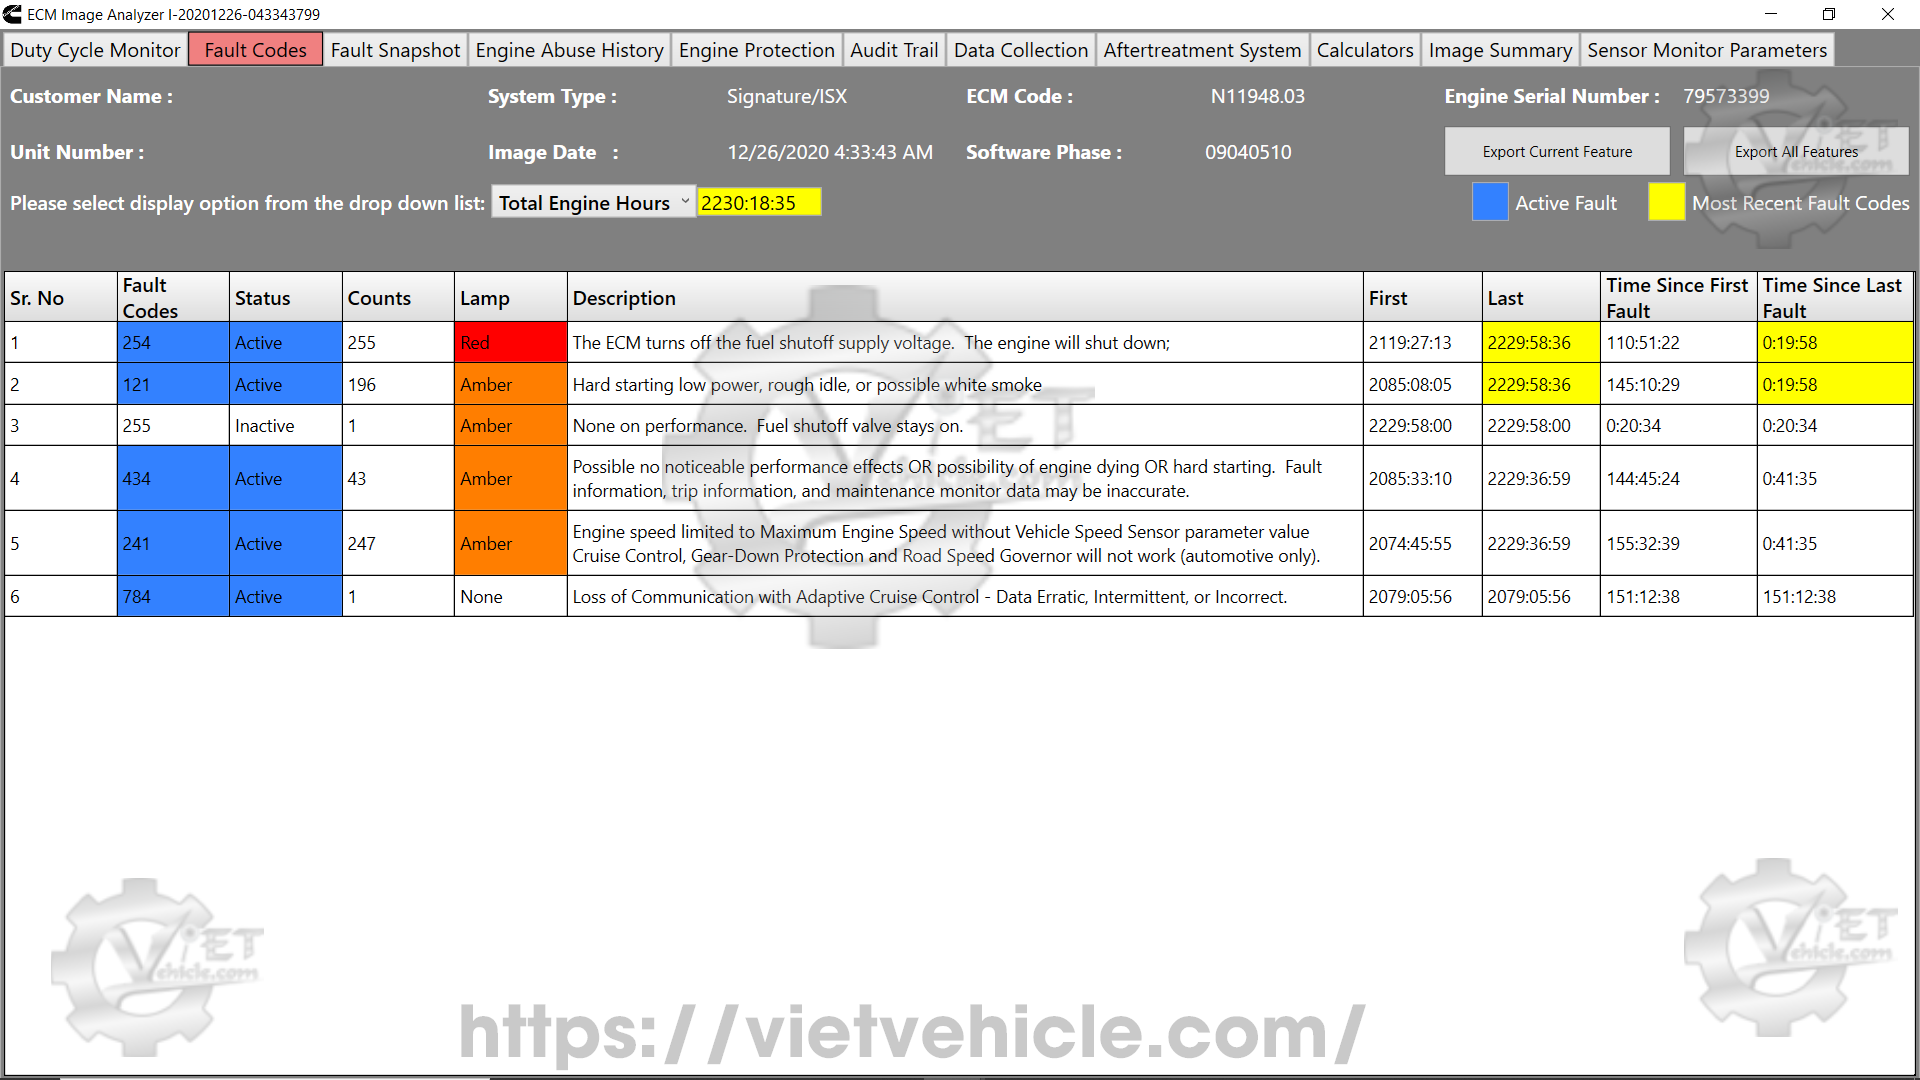This screenshot has width=1920, height=1080.
Task: Click the Cummins app icon in title bar
Action: coord(12,14)
